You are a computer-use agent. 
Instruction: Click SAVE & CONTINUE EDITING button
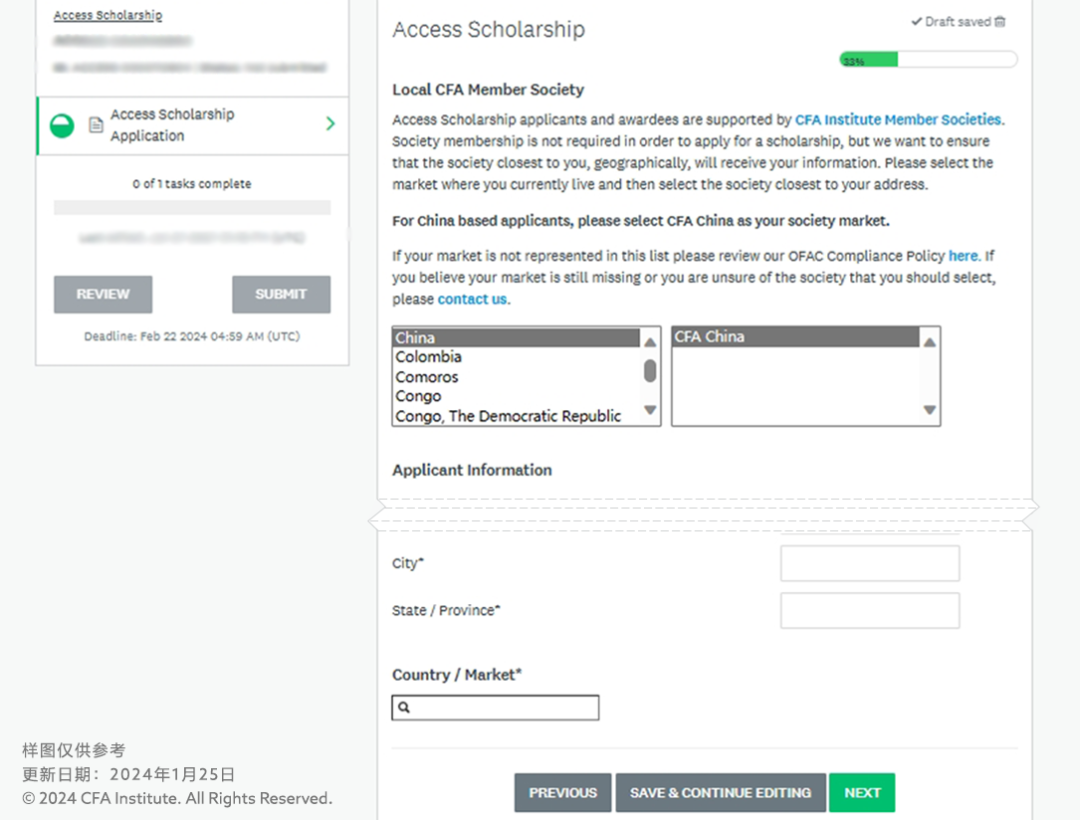[720, 792]
